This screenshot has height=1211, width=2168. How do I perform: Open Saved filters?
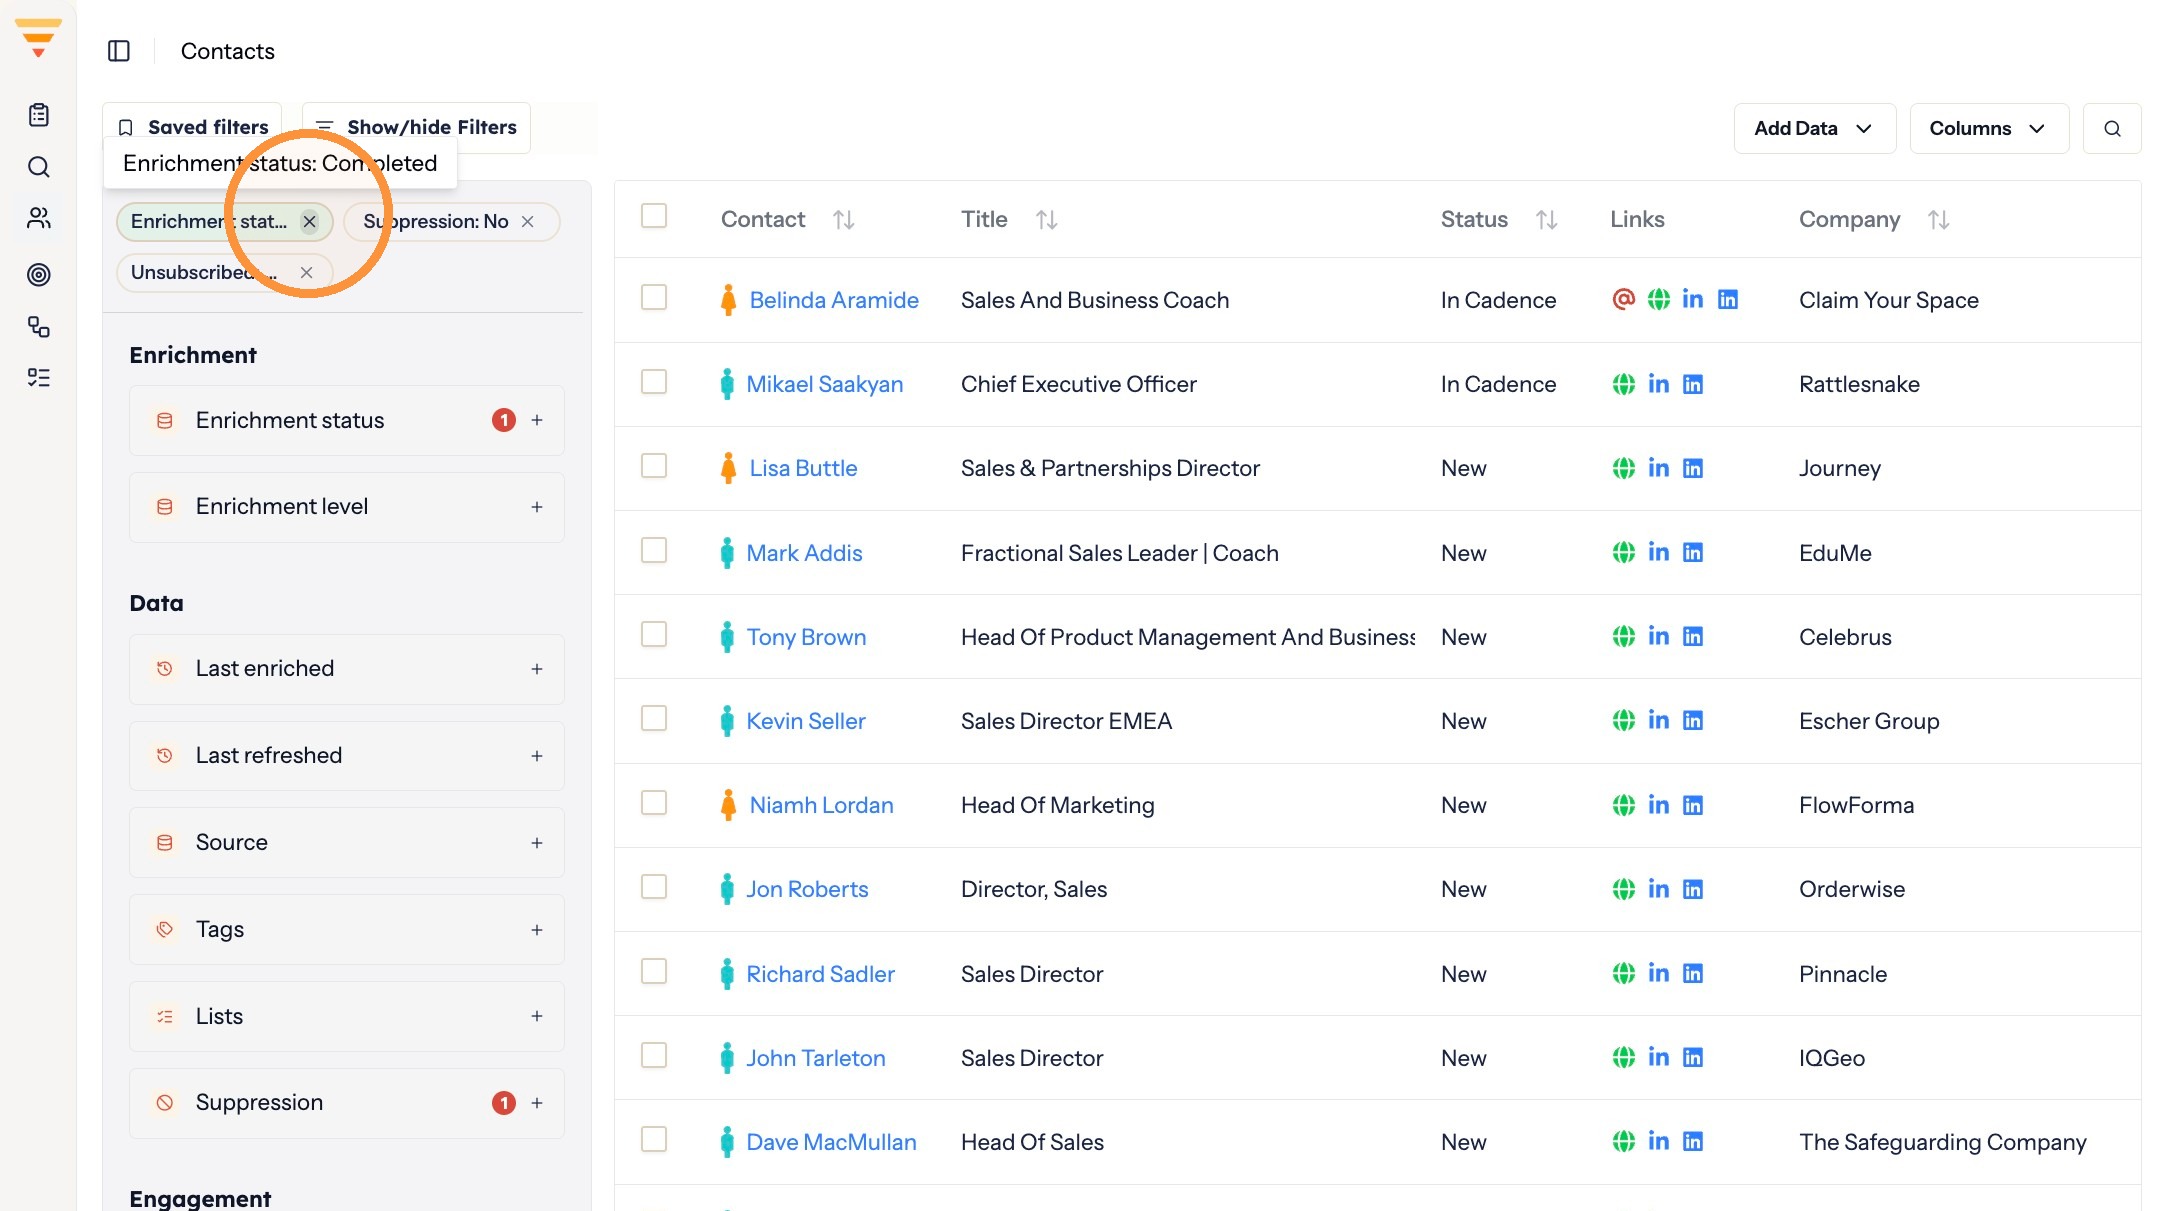pyautogui.click(x=192, y=127)
